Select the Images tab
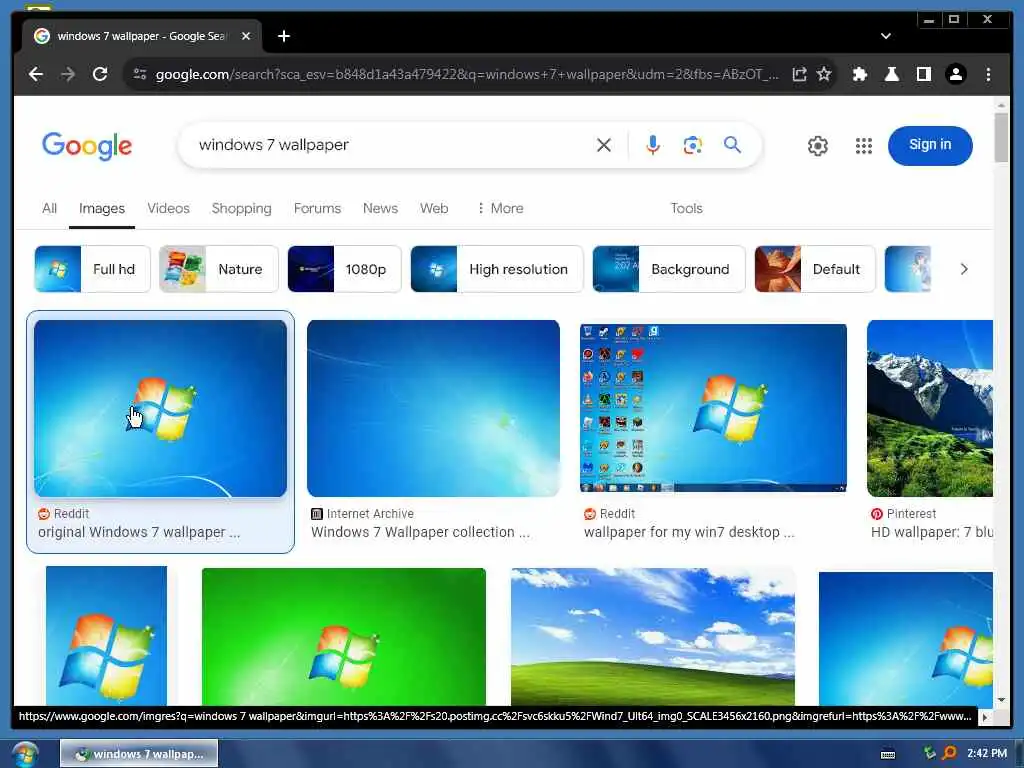 pyautogui.click(x=102, y=208)
